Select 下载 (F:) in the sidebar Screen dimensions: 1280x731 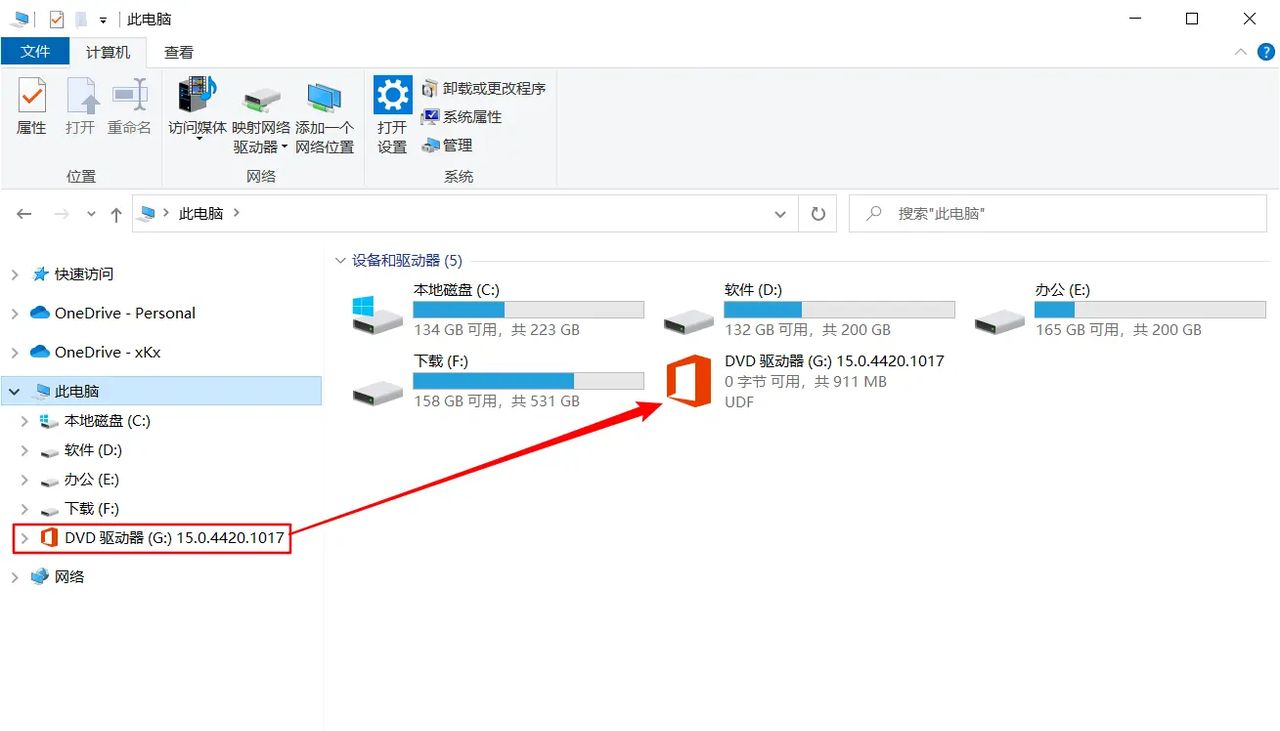(92, 509)
